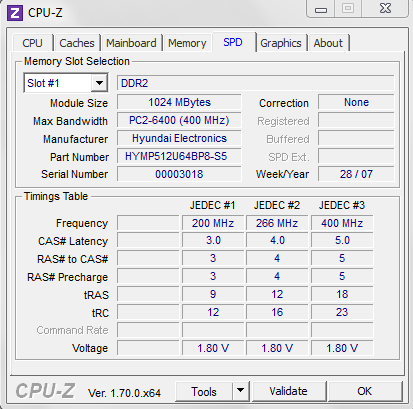Click the tRAS value 9
Viewport: 413px width, 409px height.
213,294
